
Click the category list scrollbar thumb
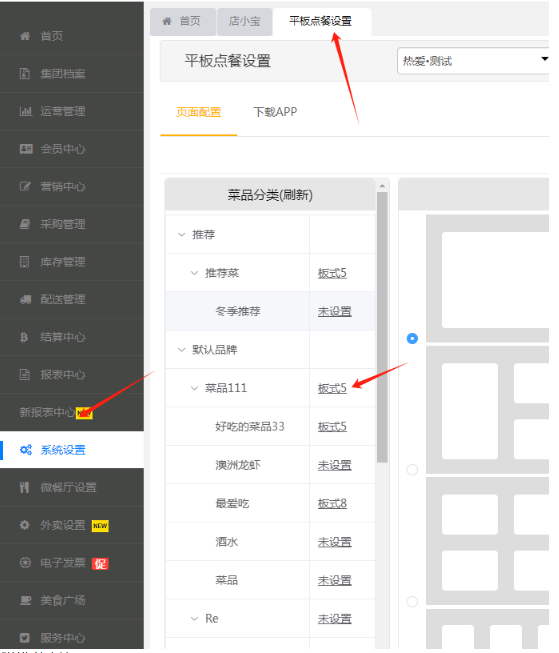coord(382,327)
